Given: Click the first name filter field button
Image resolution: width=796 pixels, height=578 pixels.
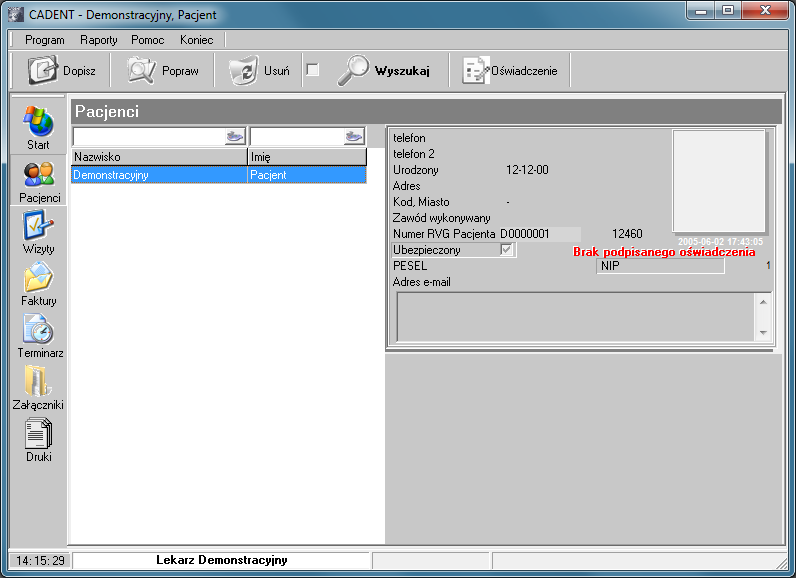Looking at the screenshot, I should coord(354,137).
